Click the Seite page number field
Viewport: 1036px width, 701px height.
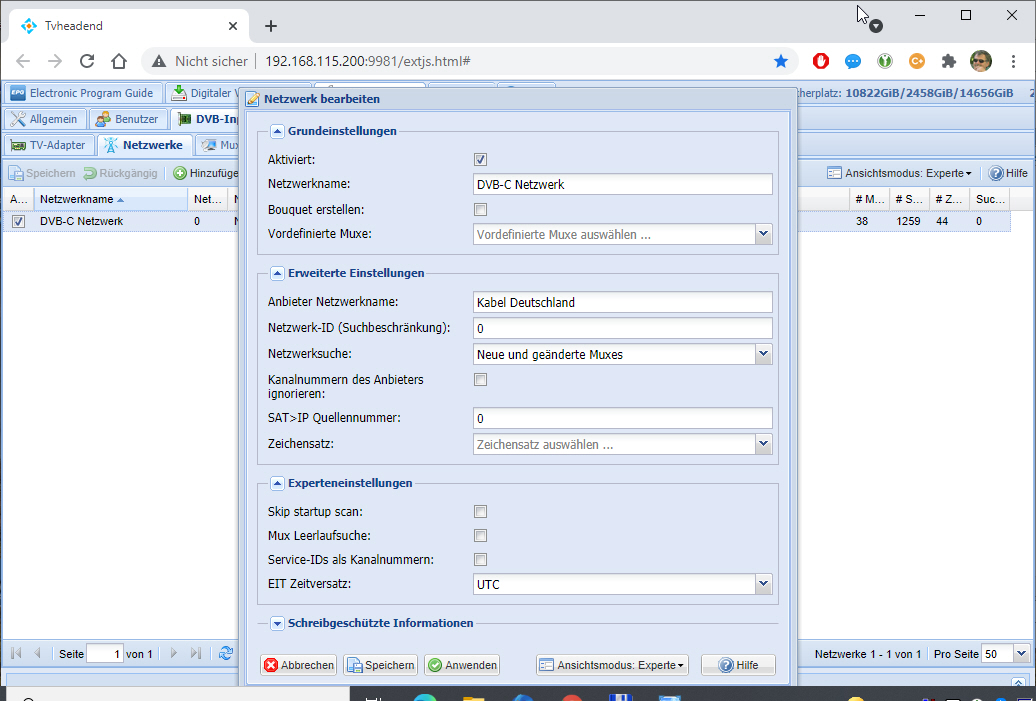[105, 653]
